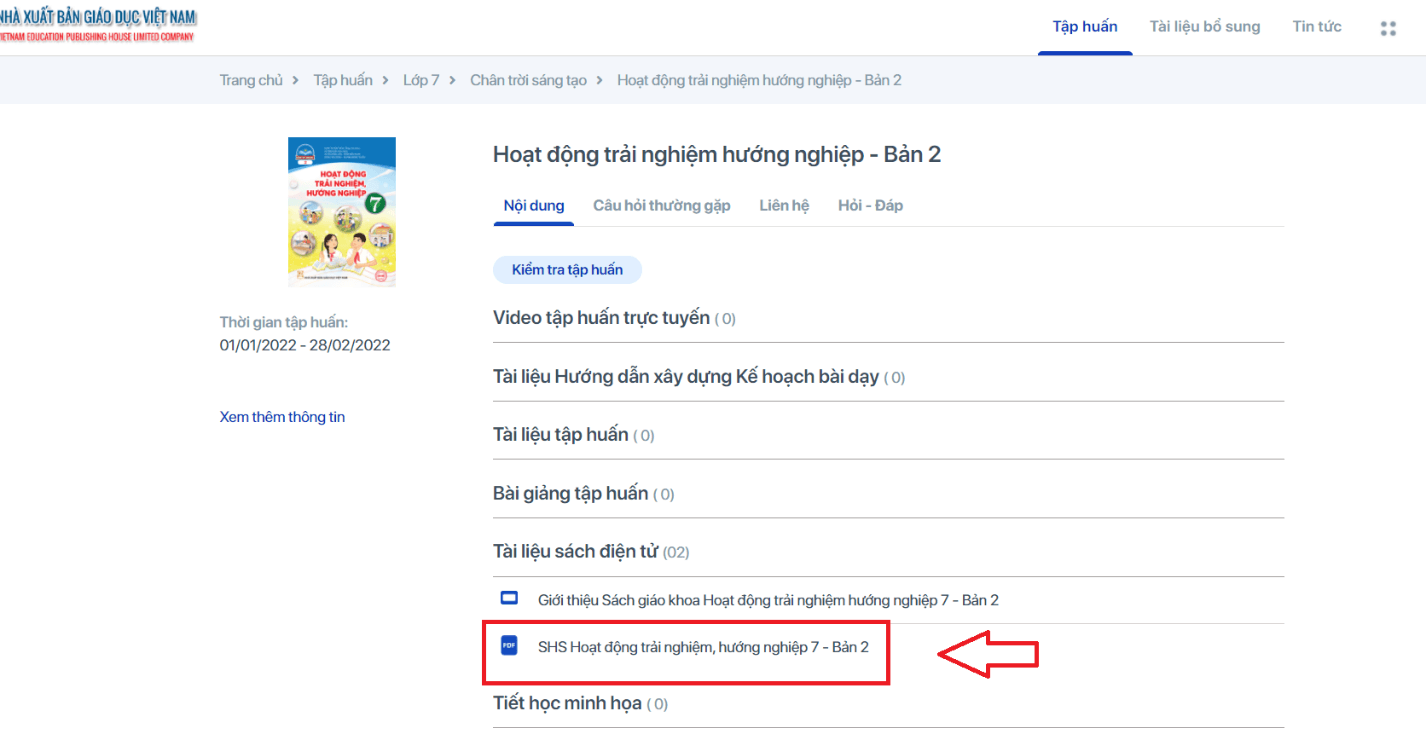Switch to the Tập huấn top tab
This screenshot has height=740, width=1426.
[1085, 27]
